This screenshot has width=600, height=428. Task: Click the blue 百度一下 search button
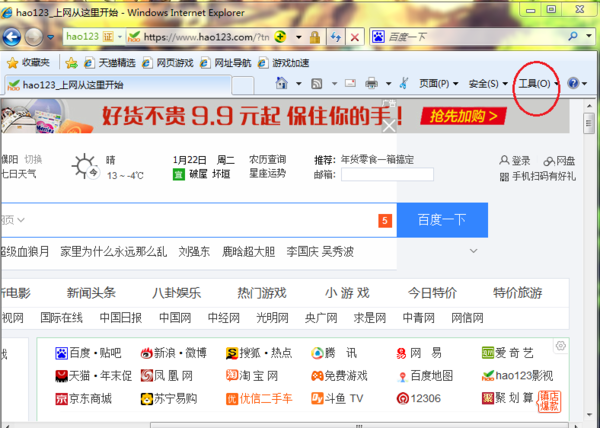coord(443,219)
